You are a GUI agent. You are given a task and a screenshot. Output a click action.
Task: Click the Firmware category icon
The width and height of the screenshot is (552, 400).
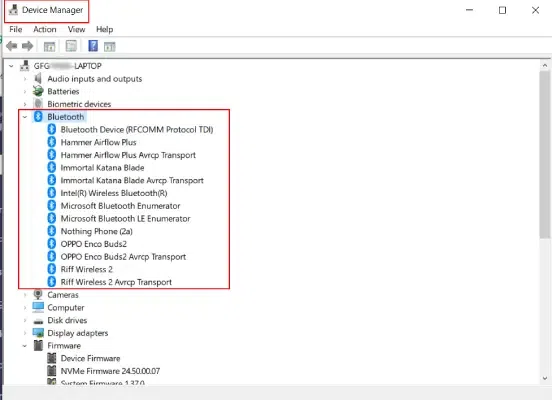tap(38, 345)
